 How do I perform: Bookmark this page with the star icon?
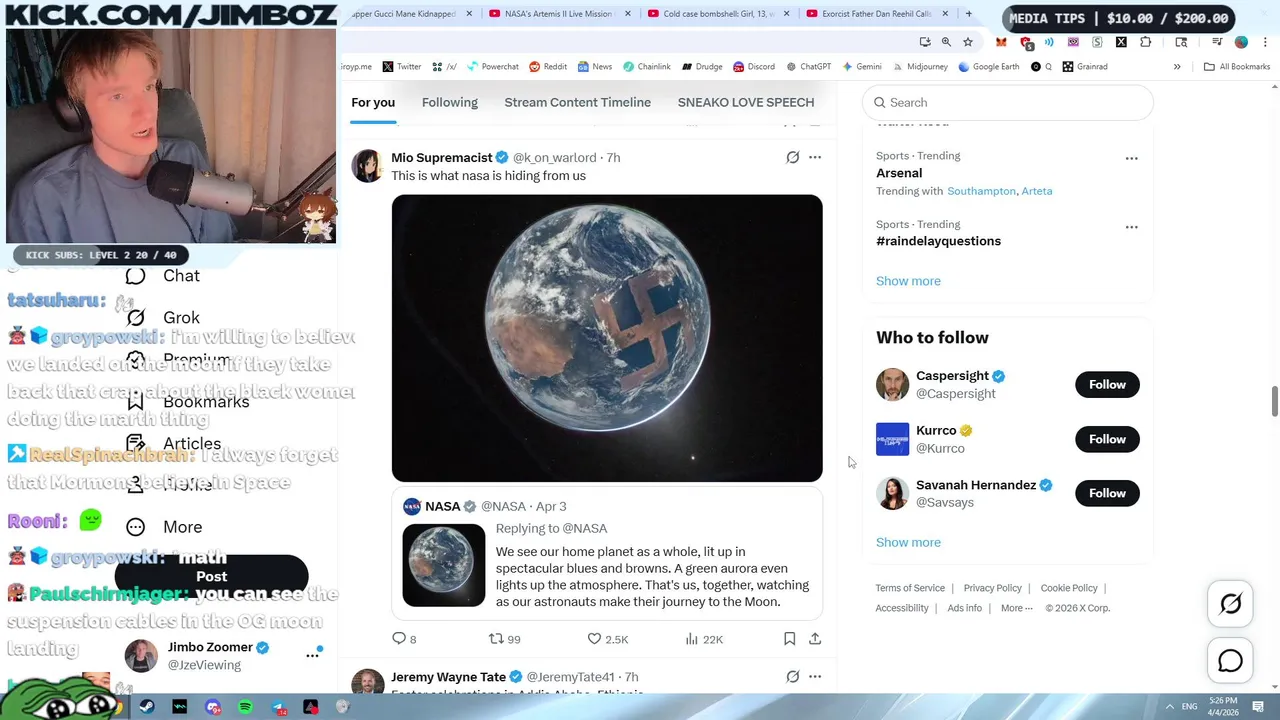pyautogui.click(x=968, y=42)
